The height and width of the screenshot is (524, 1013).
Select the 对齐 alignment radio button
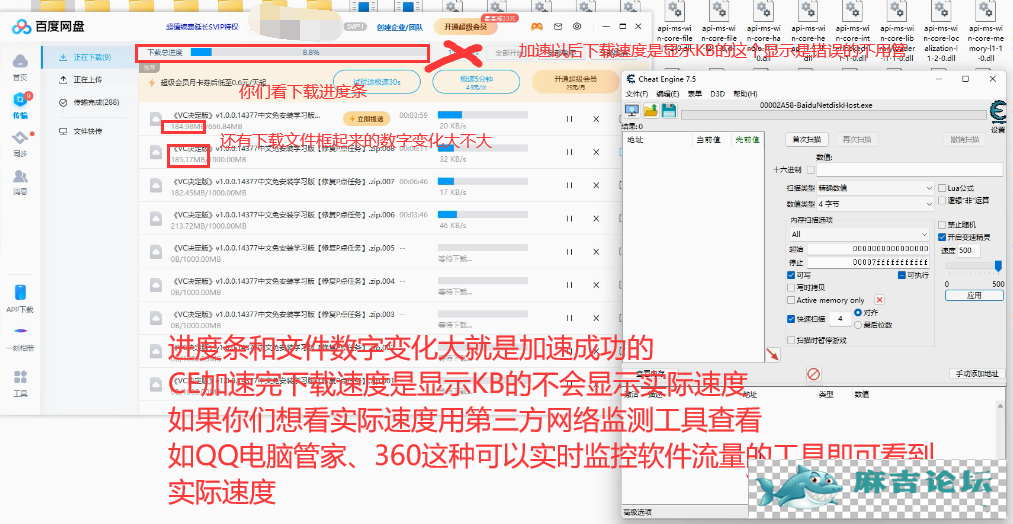(x=858, y=312)
